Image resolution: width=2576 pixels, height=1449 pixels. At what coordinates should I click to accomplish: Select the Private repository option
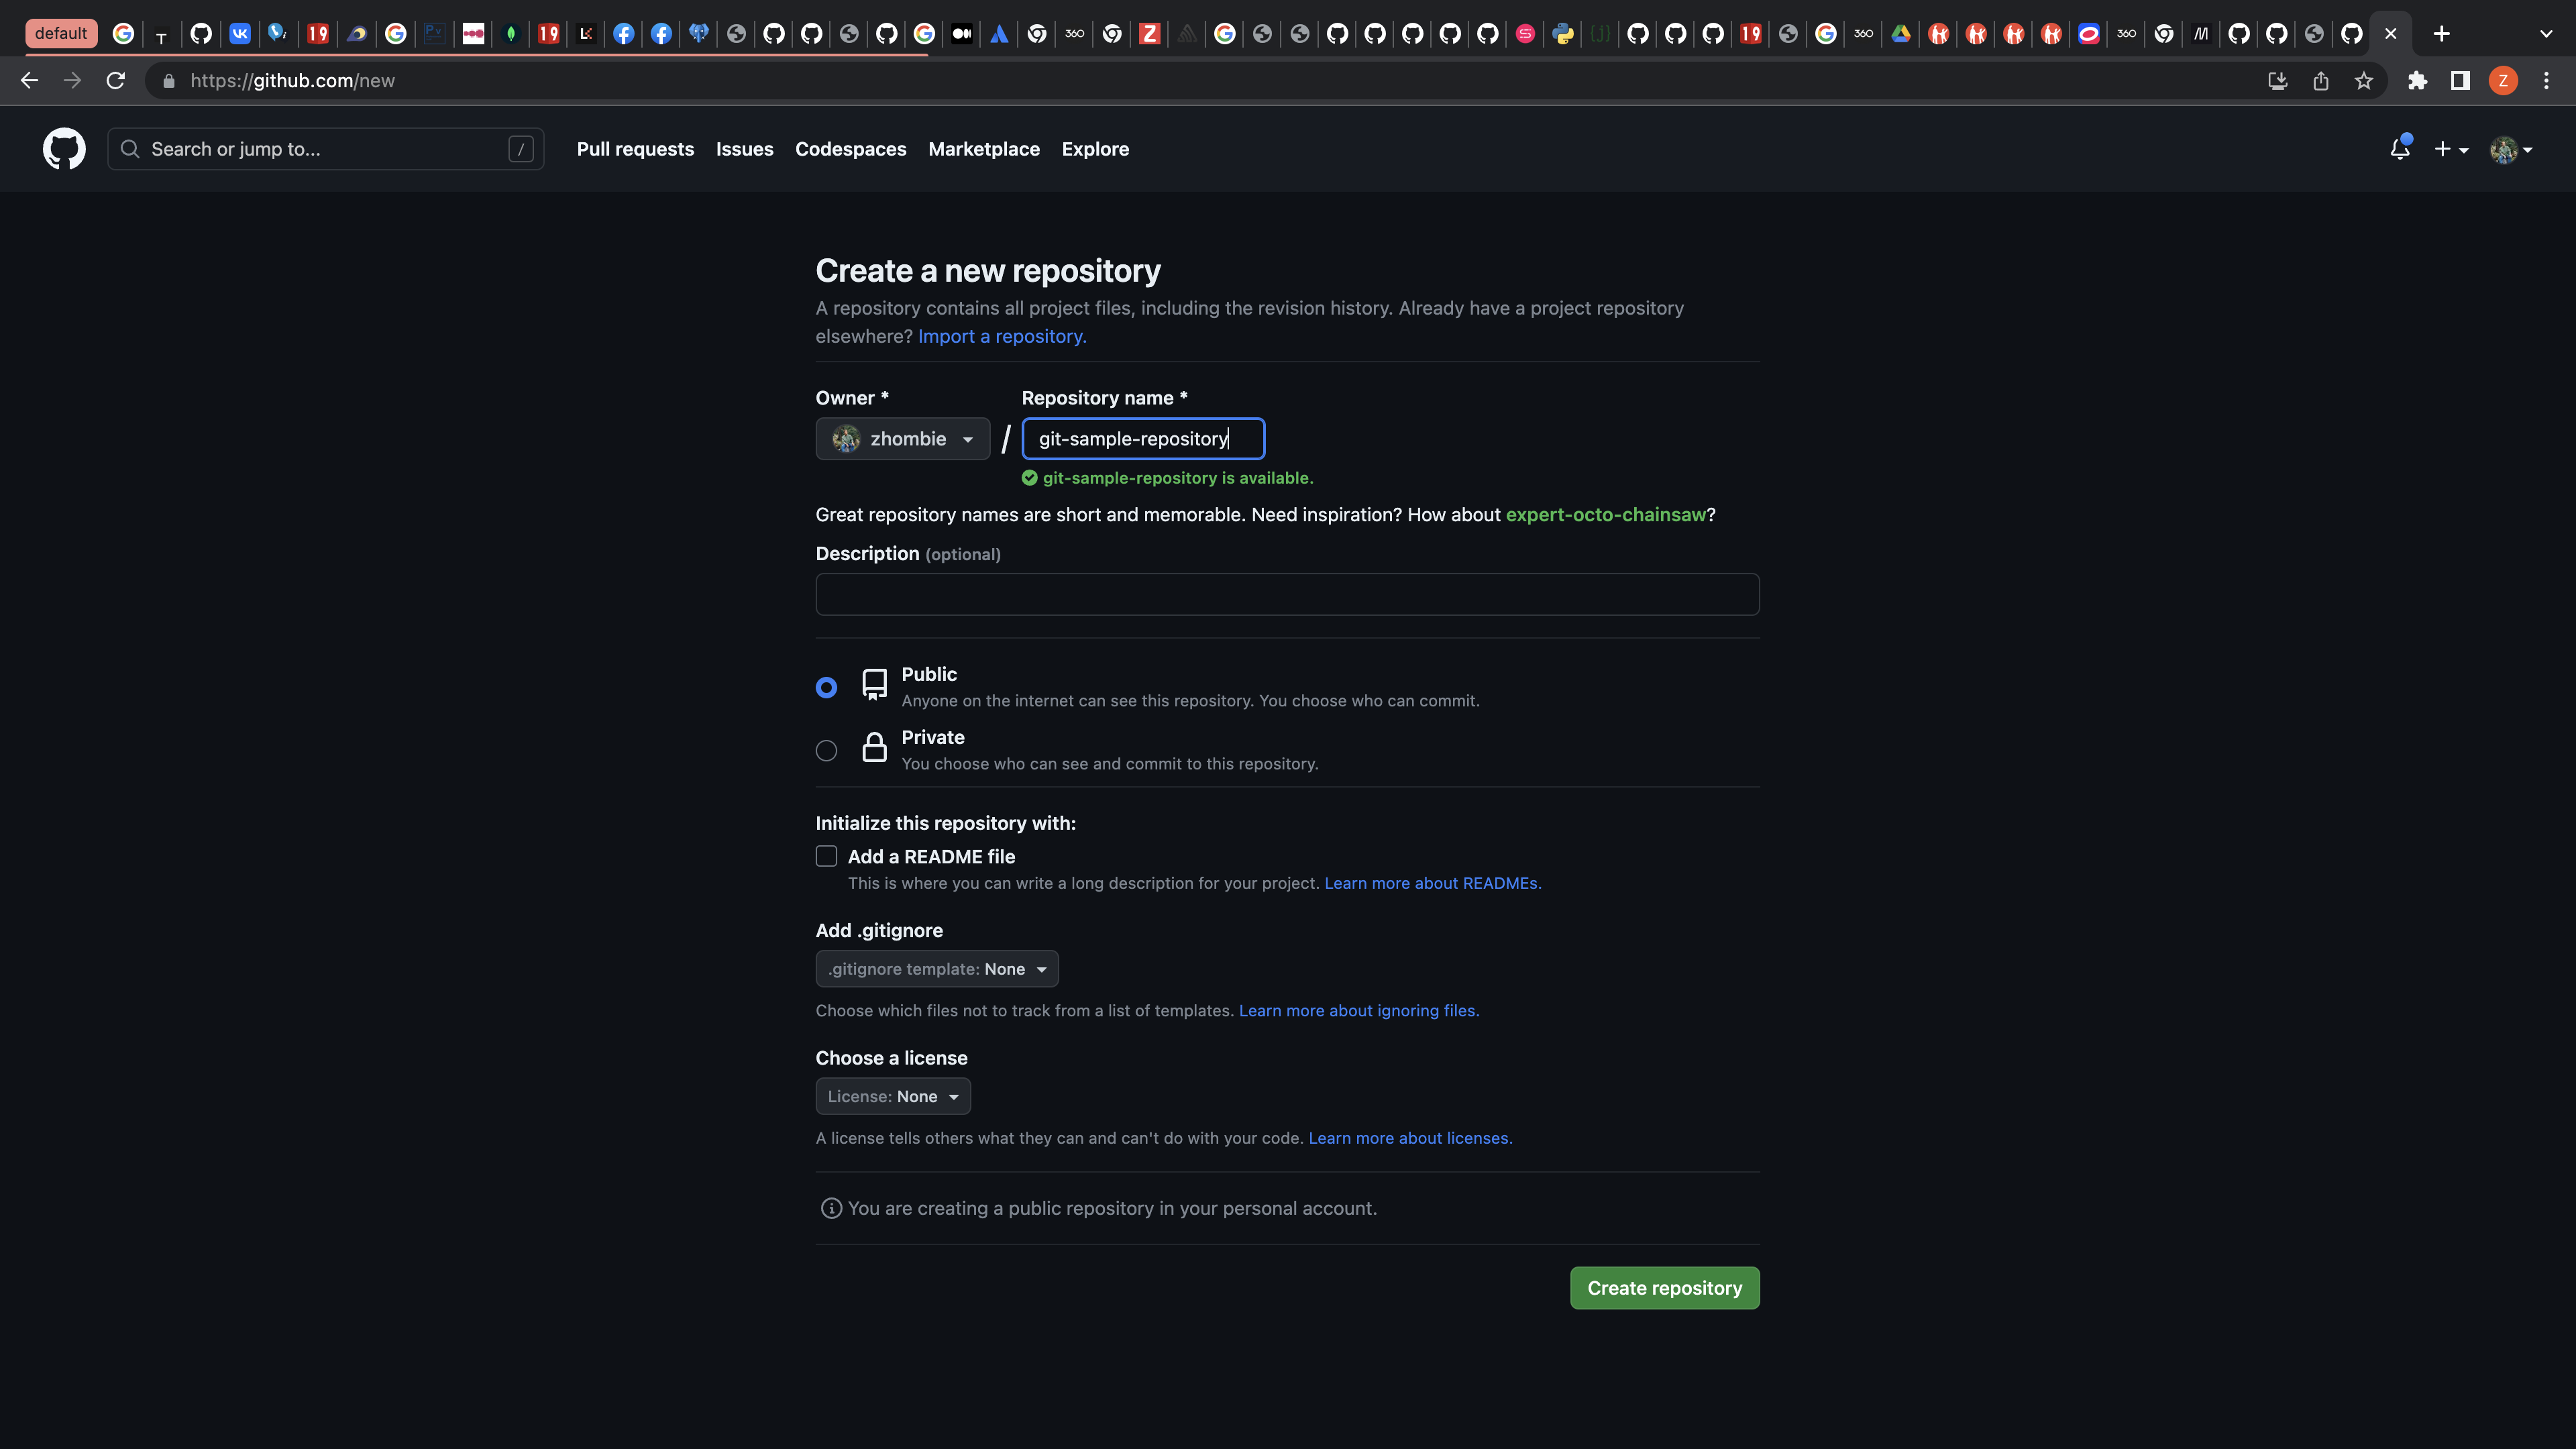(x=826, y=750)
